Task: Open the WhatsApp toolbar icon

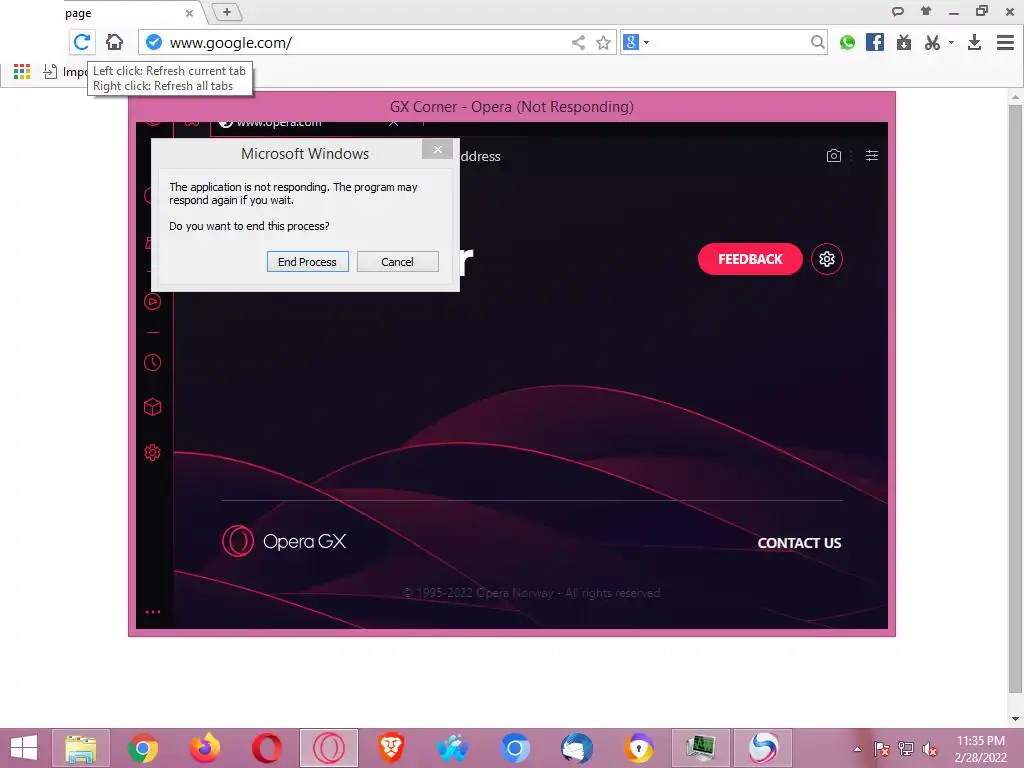Action: 847,42
